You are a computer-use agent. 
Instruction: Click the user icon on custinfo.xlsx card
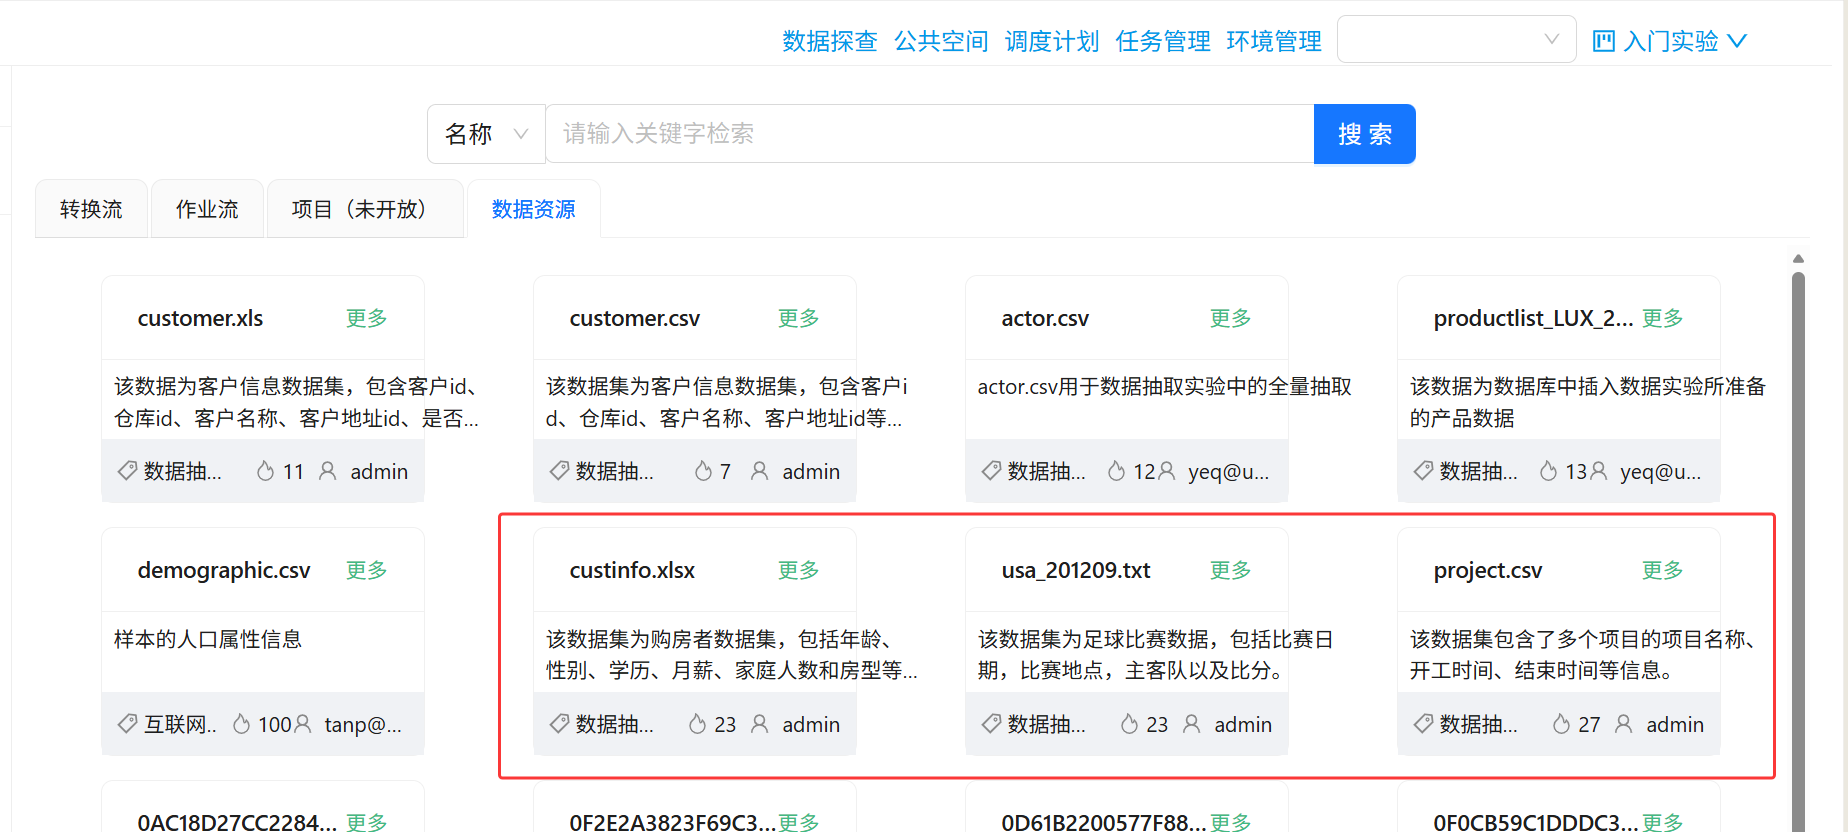coord(760,724)
